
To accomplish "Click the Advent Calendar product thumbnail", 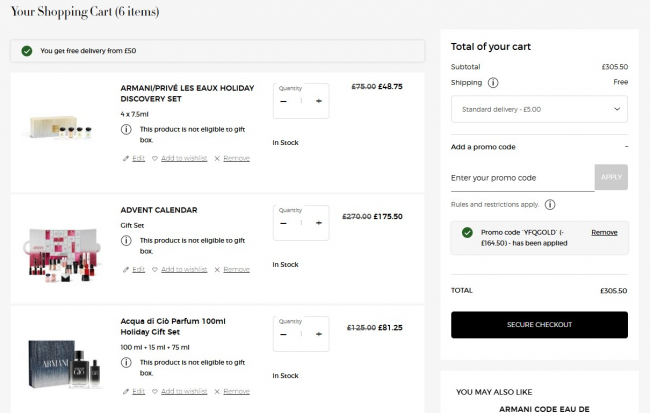I will [65, 250].
